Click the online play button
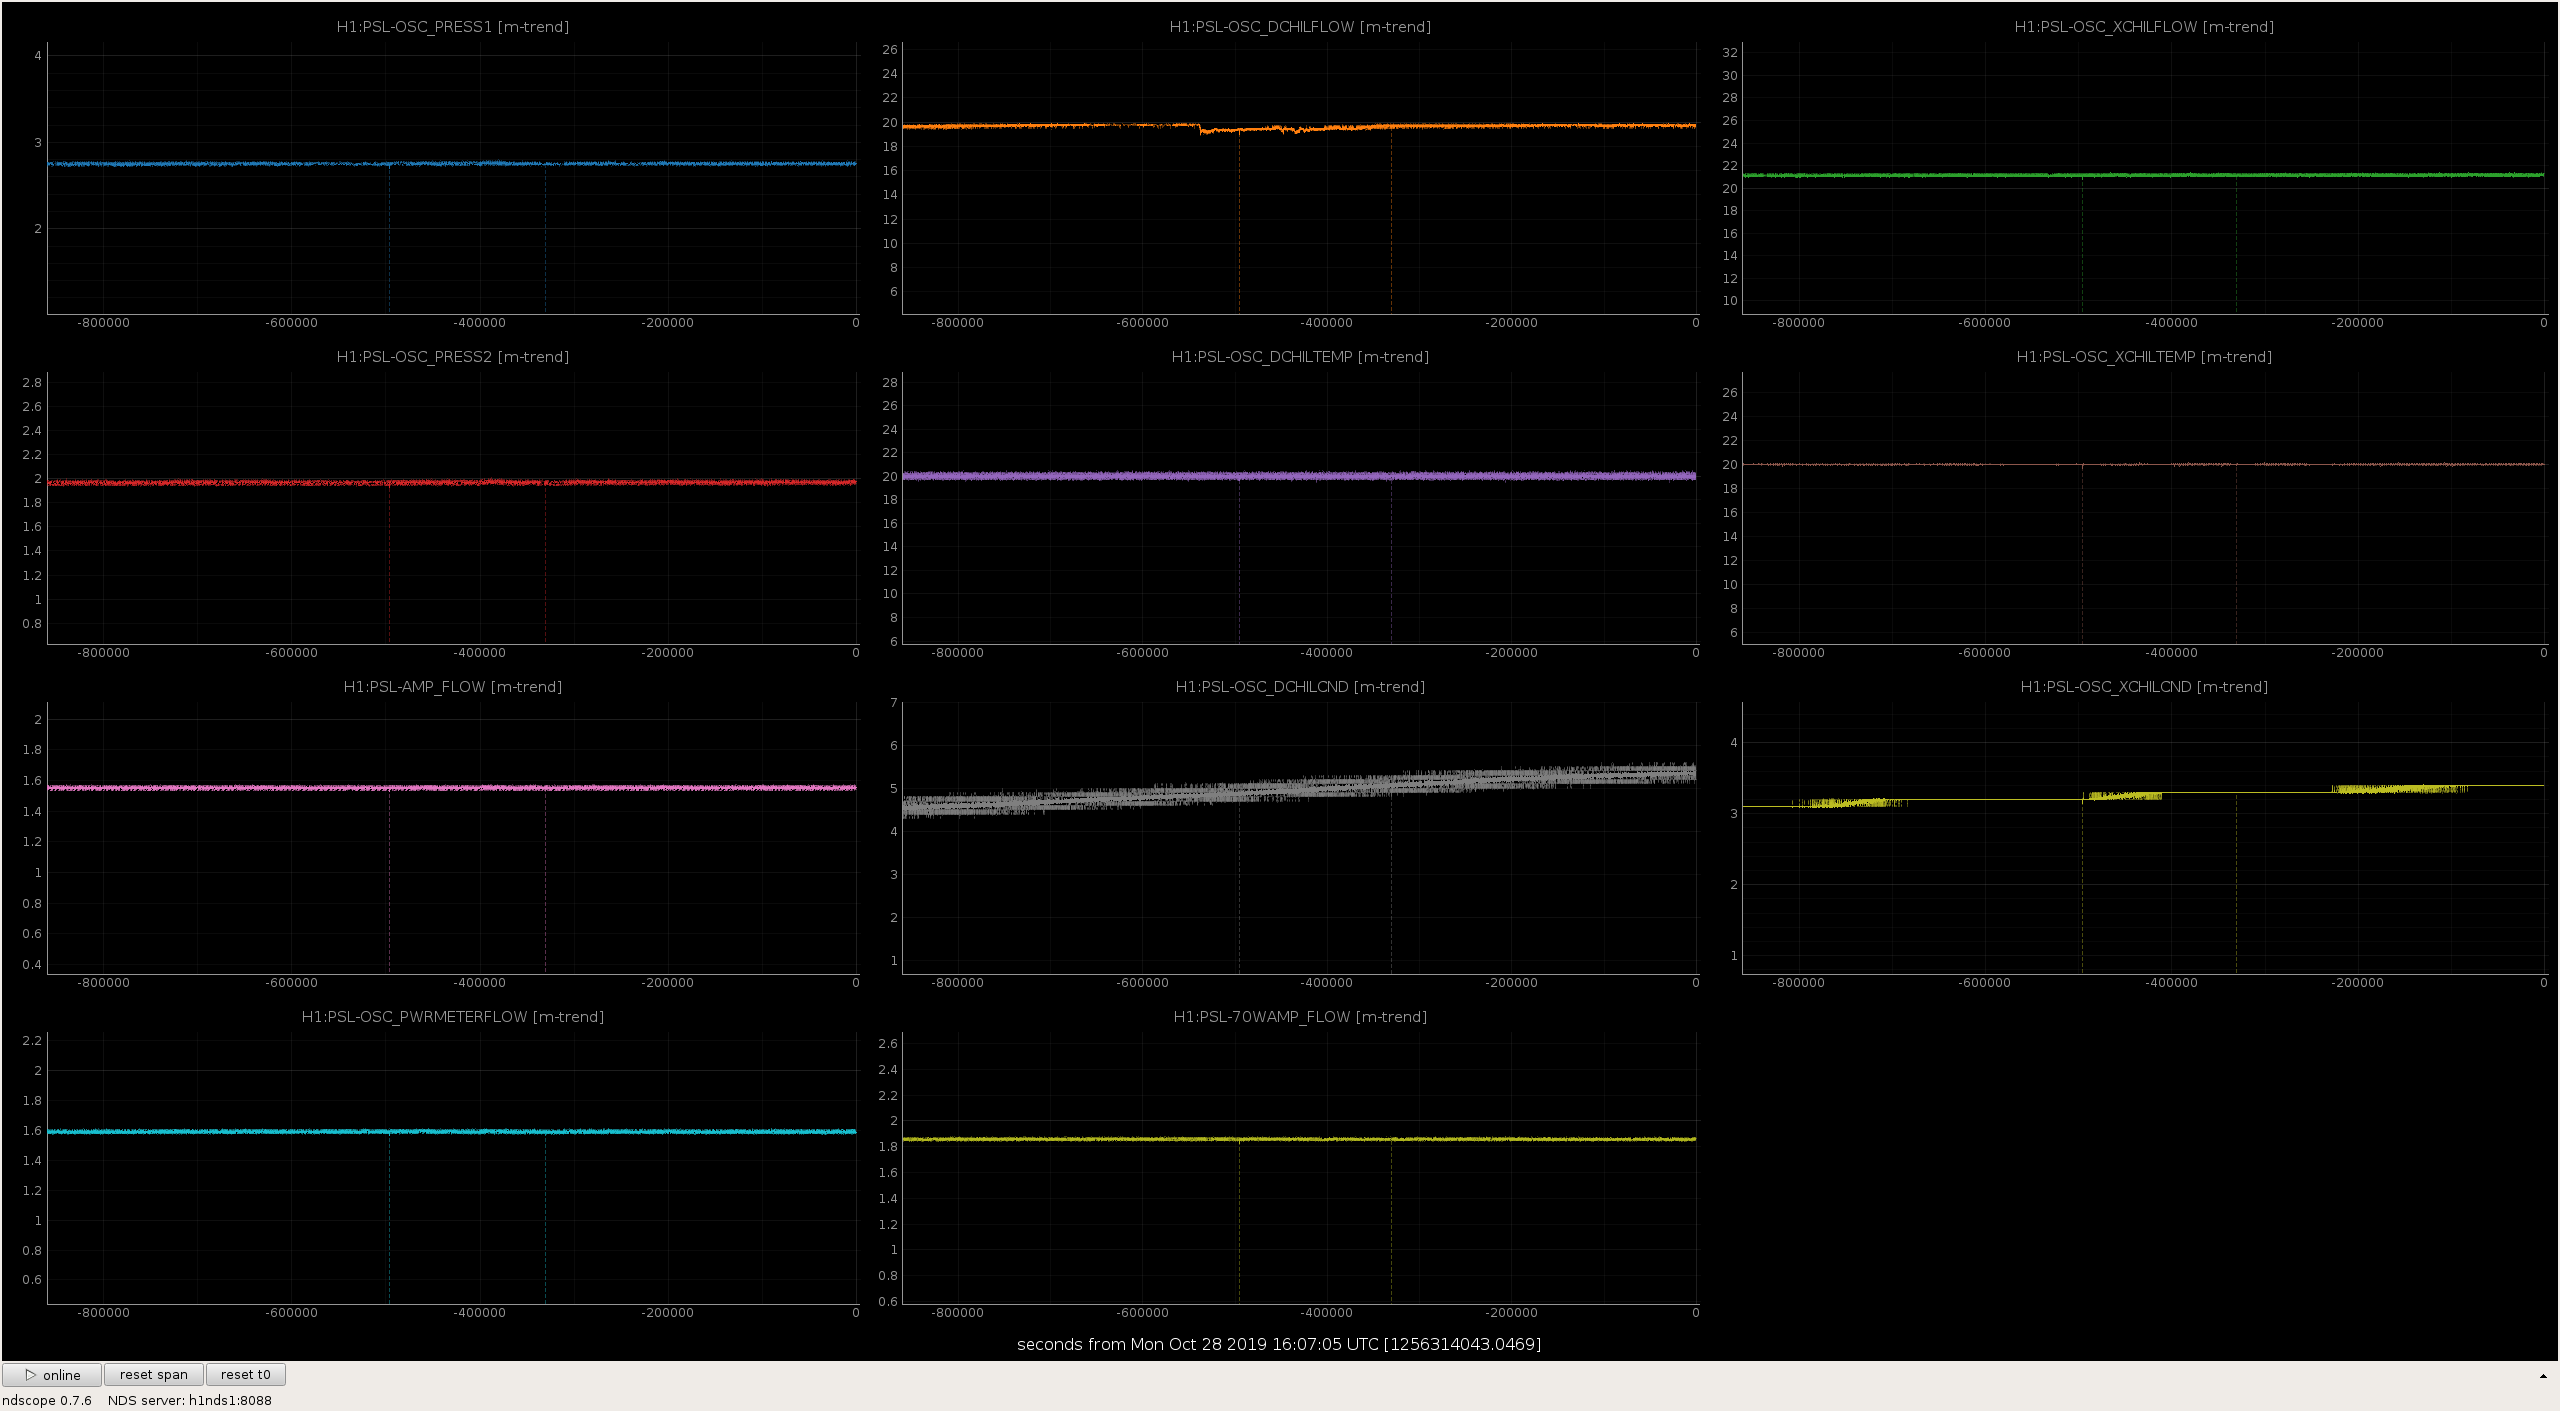 [52, 1375]
